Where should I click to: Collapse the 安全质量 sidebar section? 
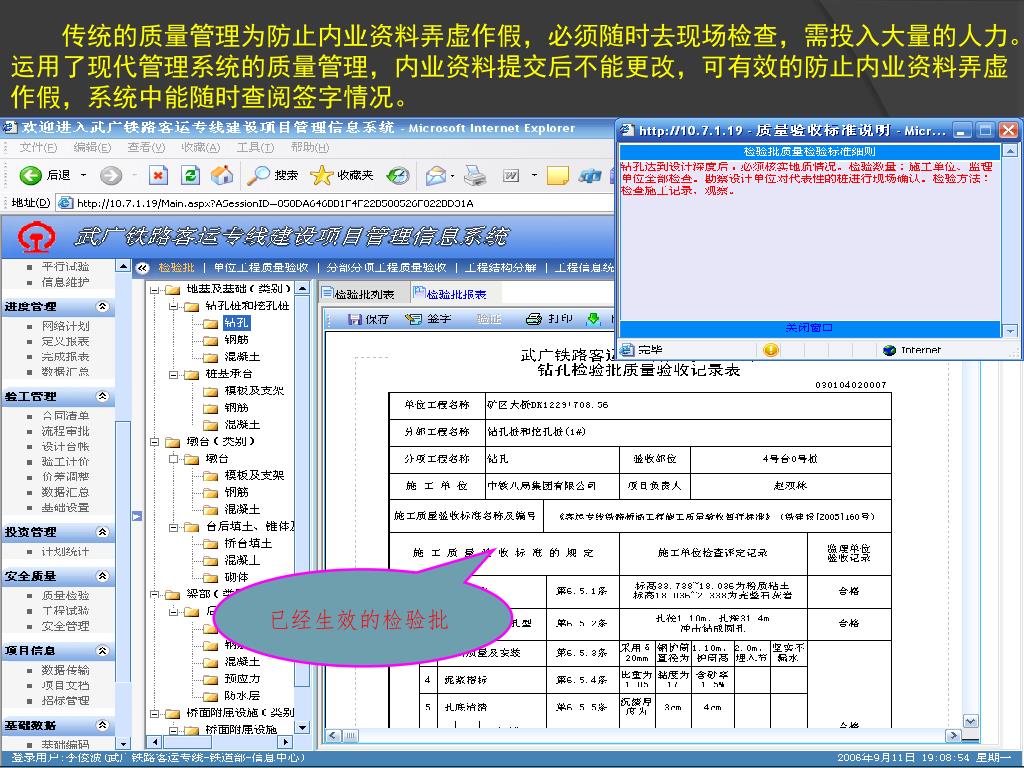(x=103, y=576)
